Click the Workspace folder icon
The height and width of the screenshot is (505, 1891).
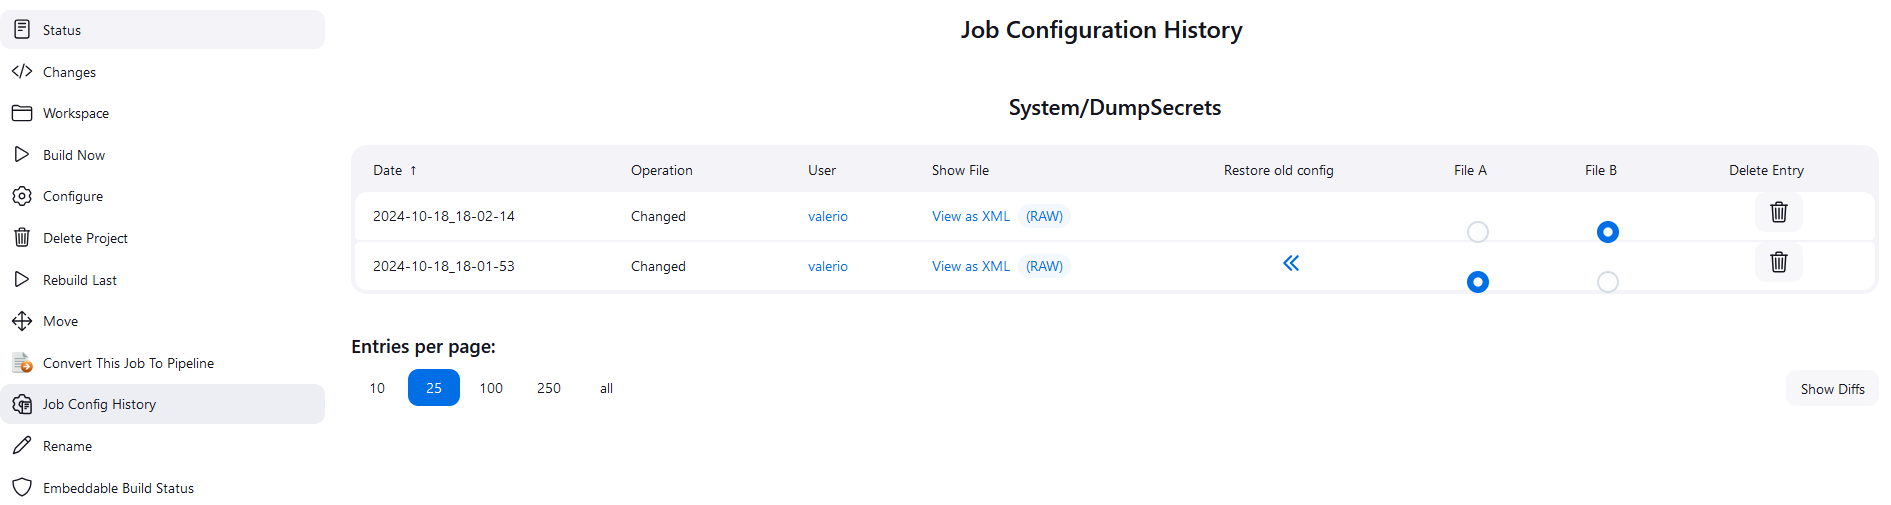(x=22, y=113)
